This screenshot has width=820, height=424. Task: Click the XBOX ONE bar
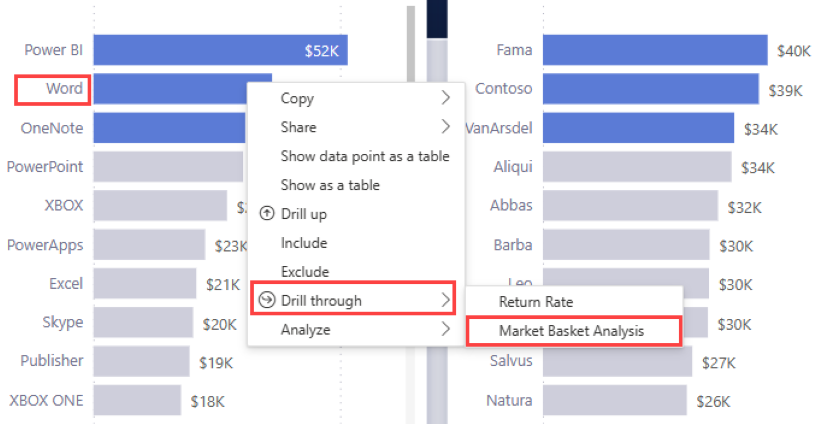[137, 400]
